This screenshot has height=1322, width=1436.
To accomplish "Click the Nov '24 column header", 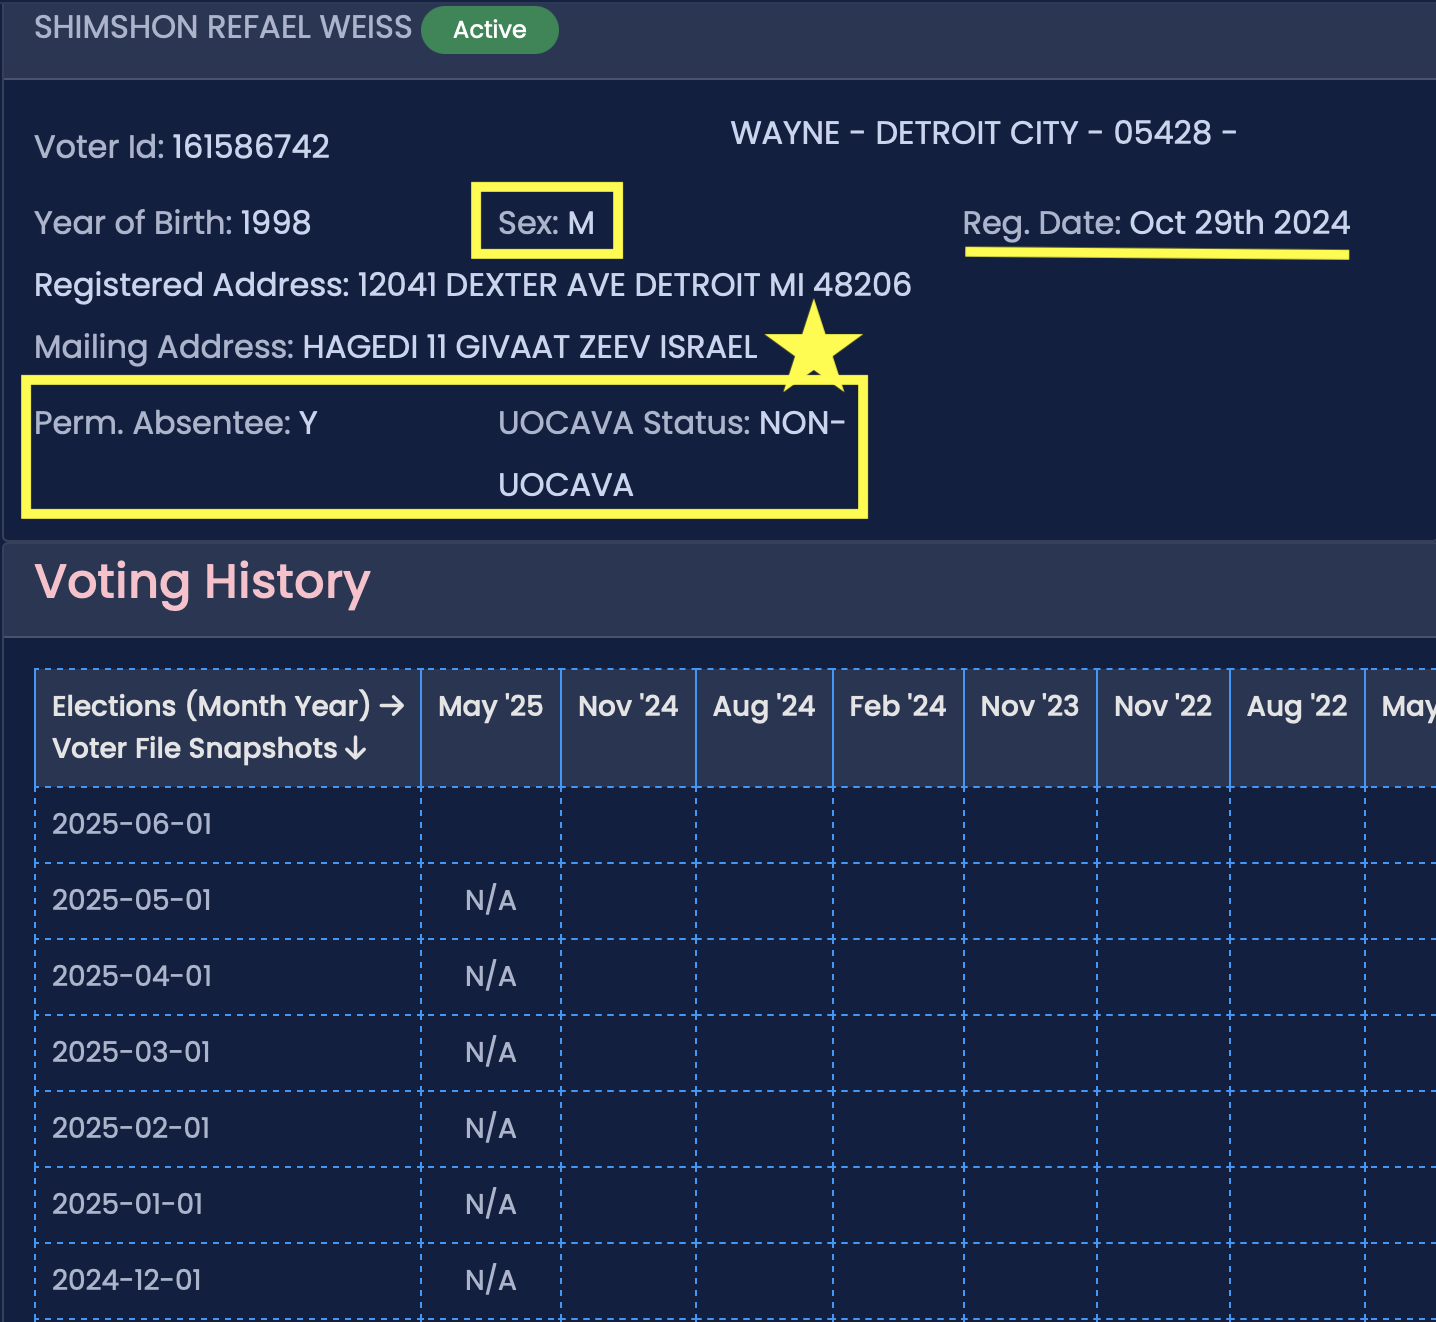I will click(628, 728).
